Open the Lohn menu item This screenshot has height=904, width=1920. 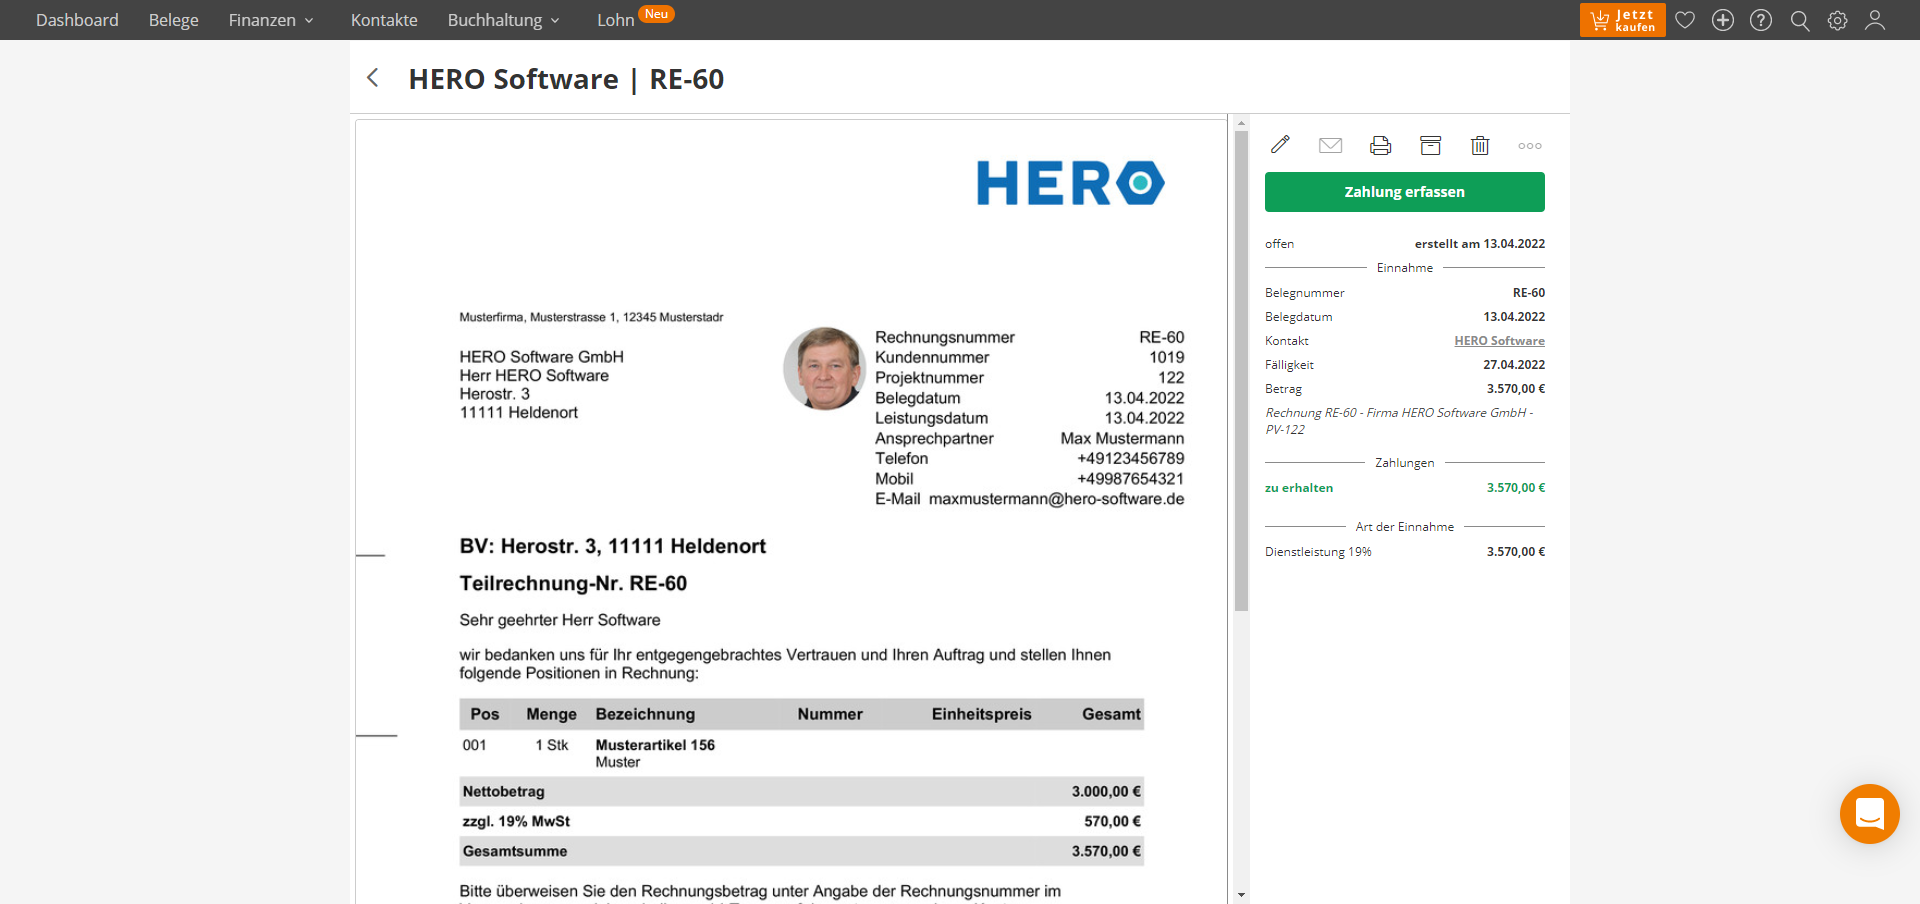coord(615,20)
